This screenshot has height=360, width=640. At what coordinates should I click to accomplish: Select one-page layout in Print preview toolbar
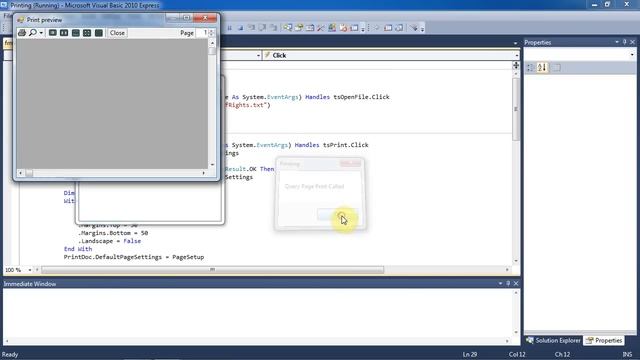point(53,33)
